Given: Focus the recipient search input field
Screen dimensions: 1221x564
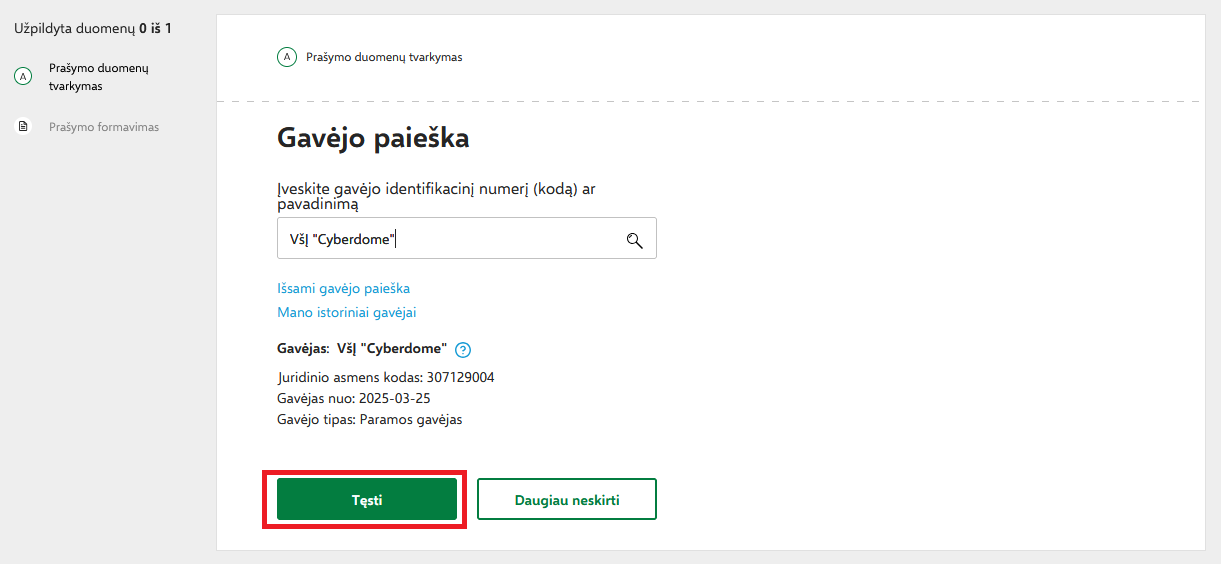Looking at the screenshot, I should pos(450,240).
